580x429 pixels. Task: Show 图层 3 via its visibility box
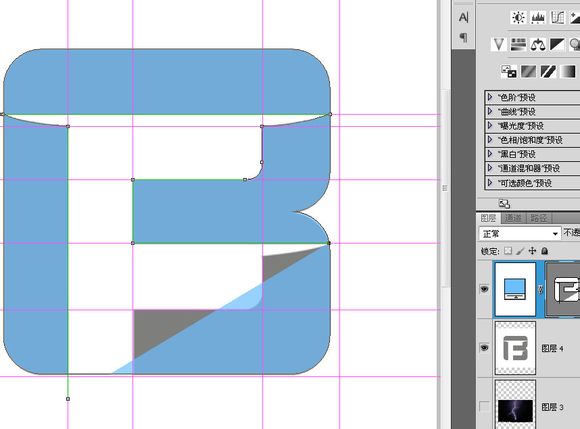484,406
